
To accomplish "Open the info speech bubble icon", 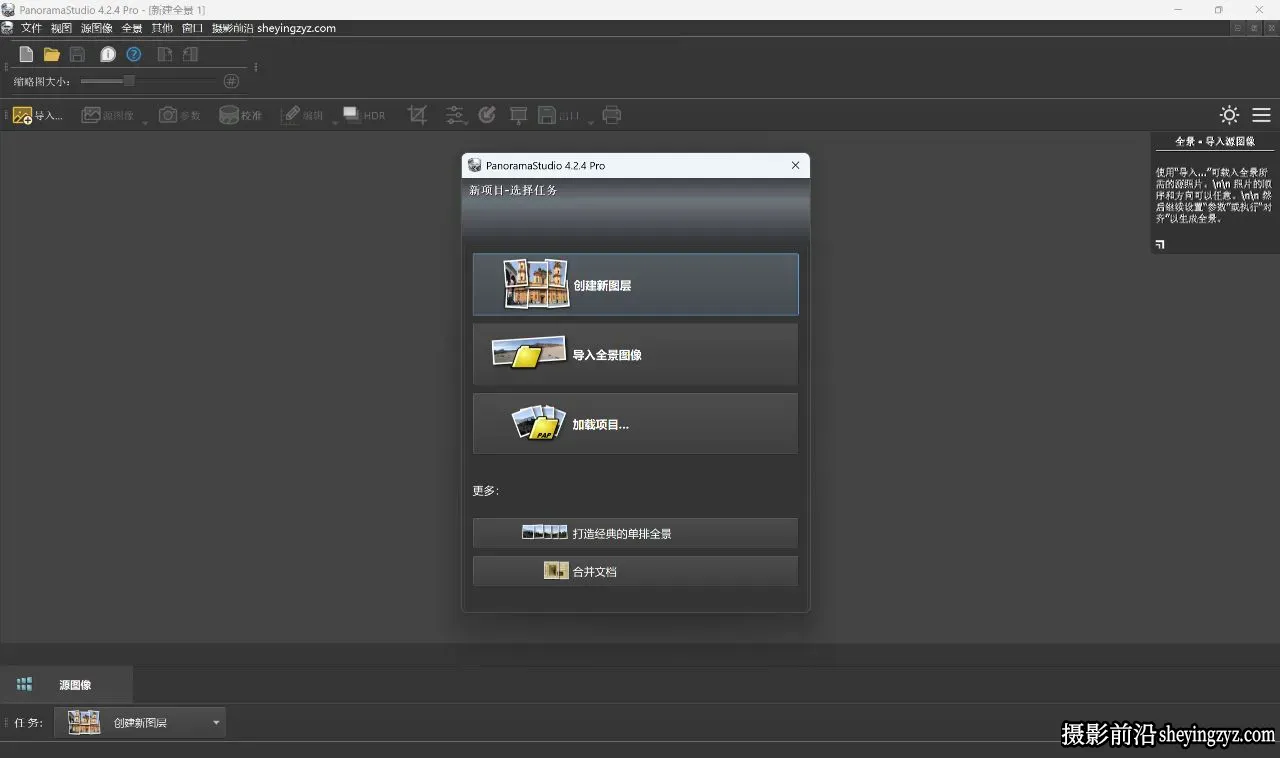I will point(108,55).
